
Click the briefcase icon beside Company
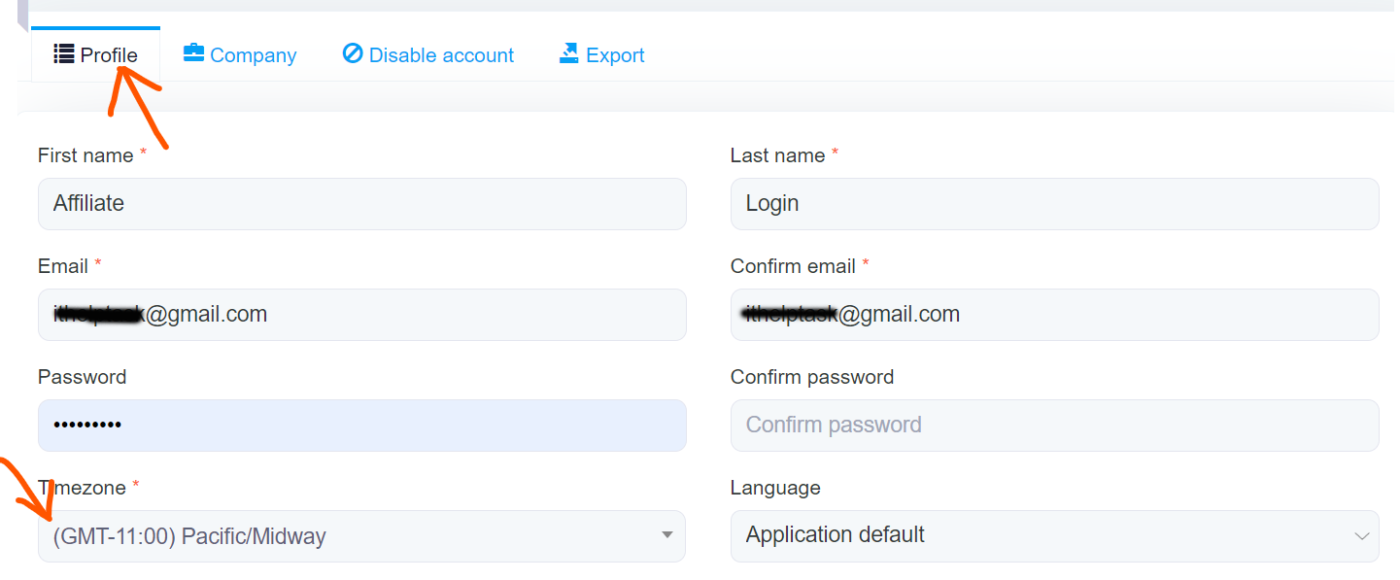(x=193, y=54)
